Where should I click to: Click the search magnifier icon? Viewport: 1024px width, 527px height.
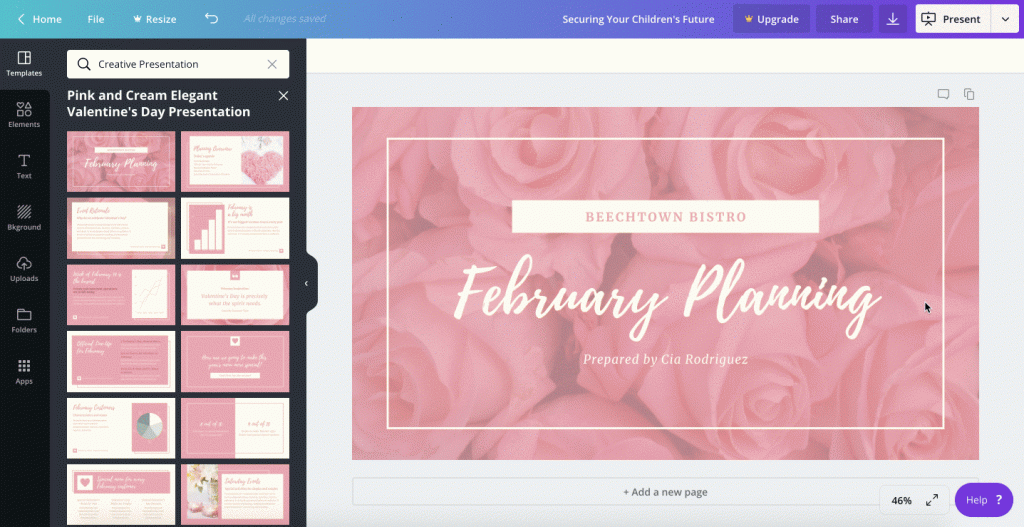(84, 64)
